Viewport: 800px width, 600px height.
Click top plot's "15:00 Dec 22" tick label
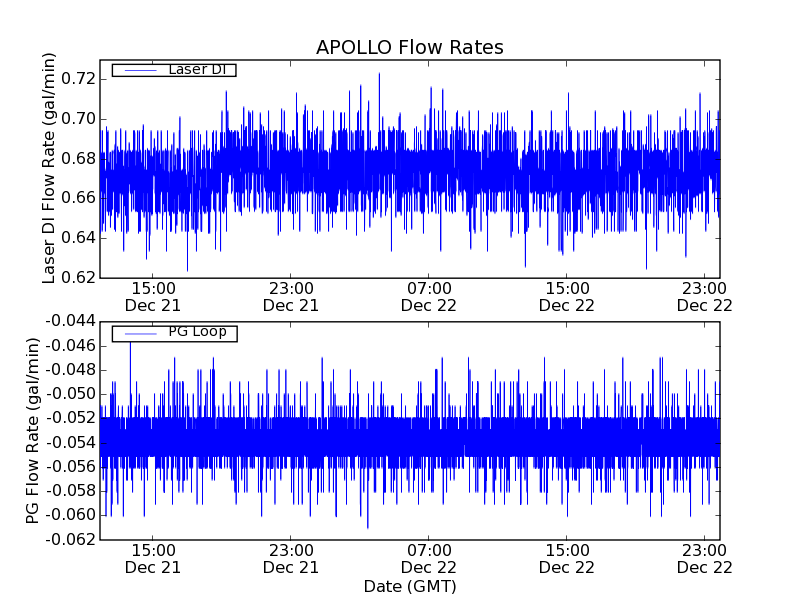click(x=567, y=296)
